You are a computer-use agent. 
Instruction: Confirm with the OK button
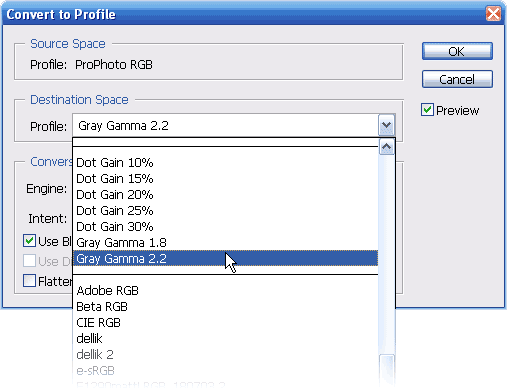coord(457,51)
